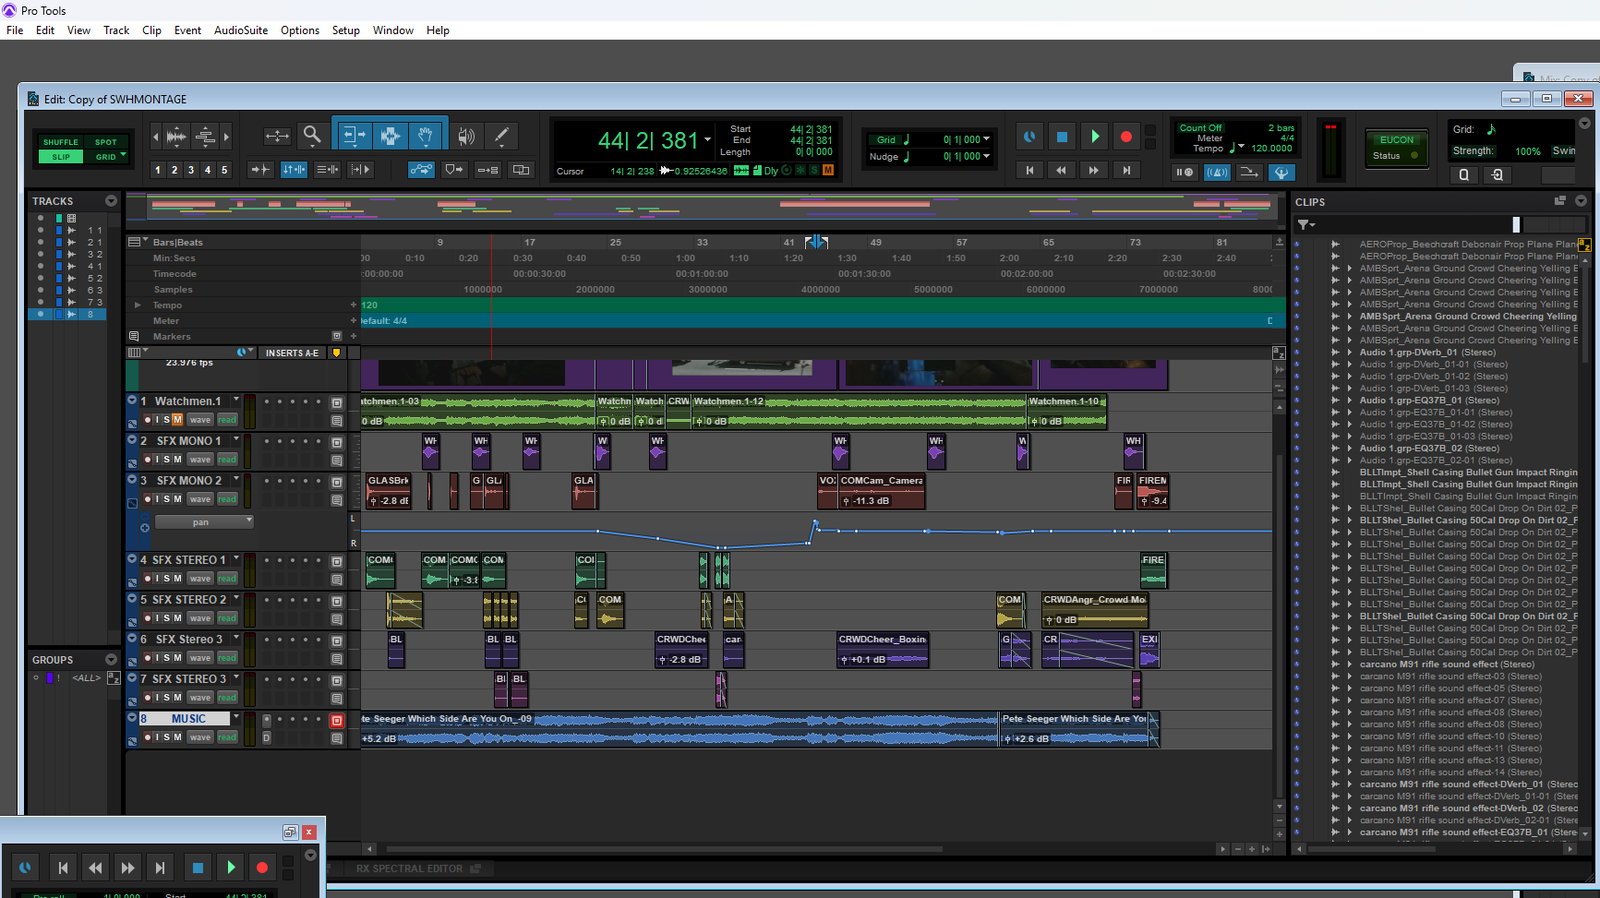Click Stop in main transport

(x=1062, y=136)
